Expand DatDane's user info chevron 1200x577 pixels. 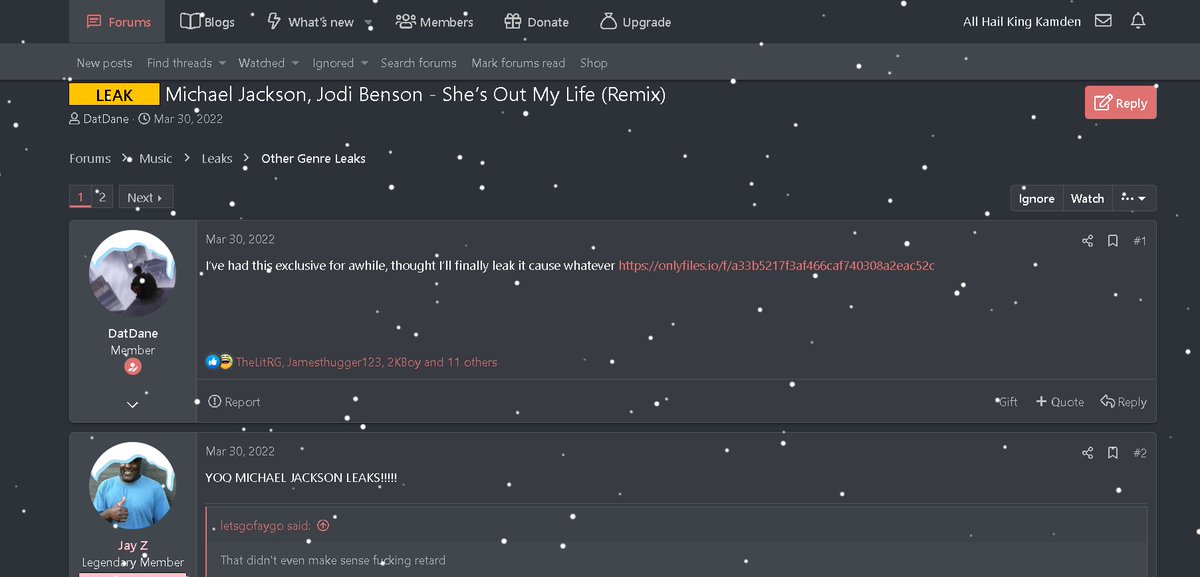(x=132, y=404)
